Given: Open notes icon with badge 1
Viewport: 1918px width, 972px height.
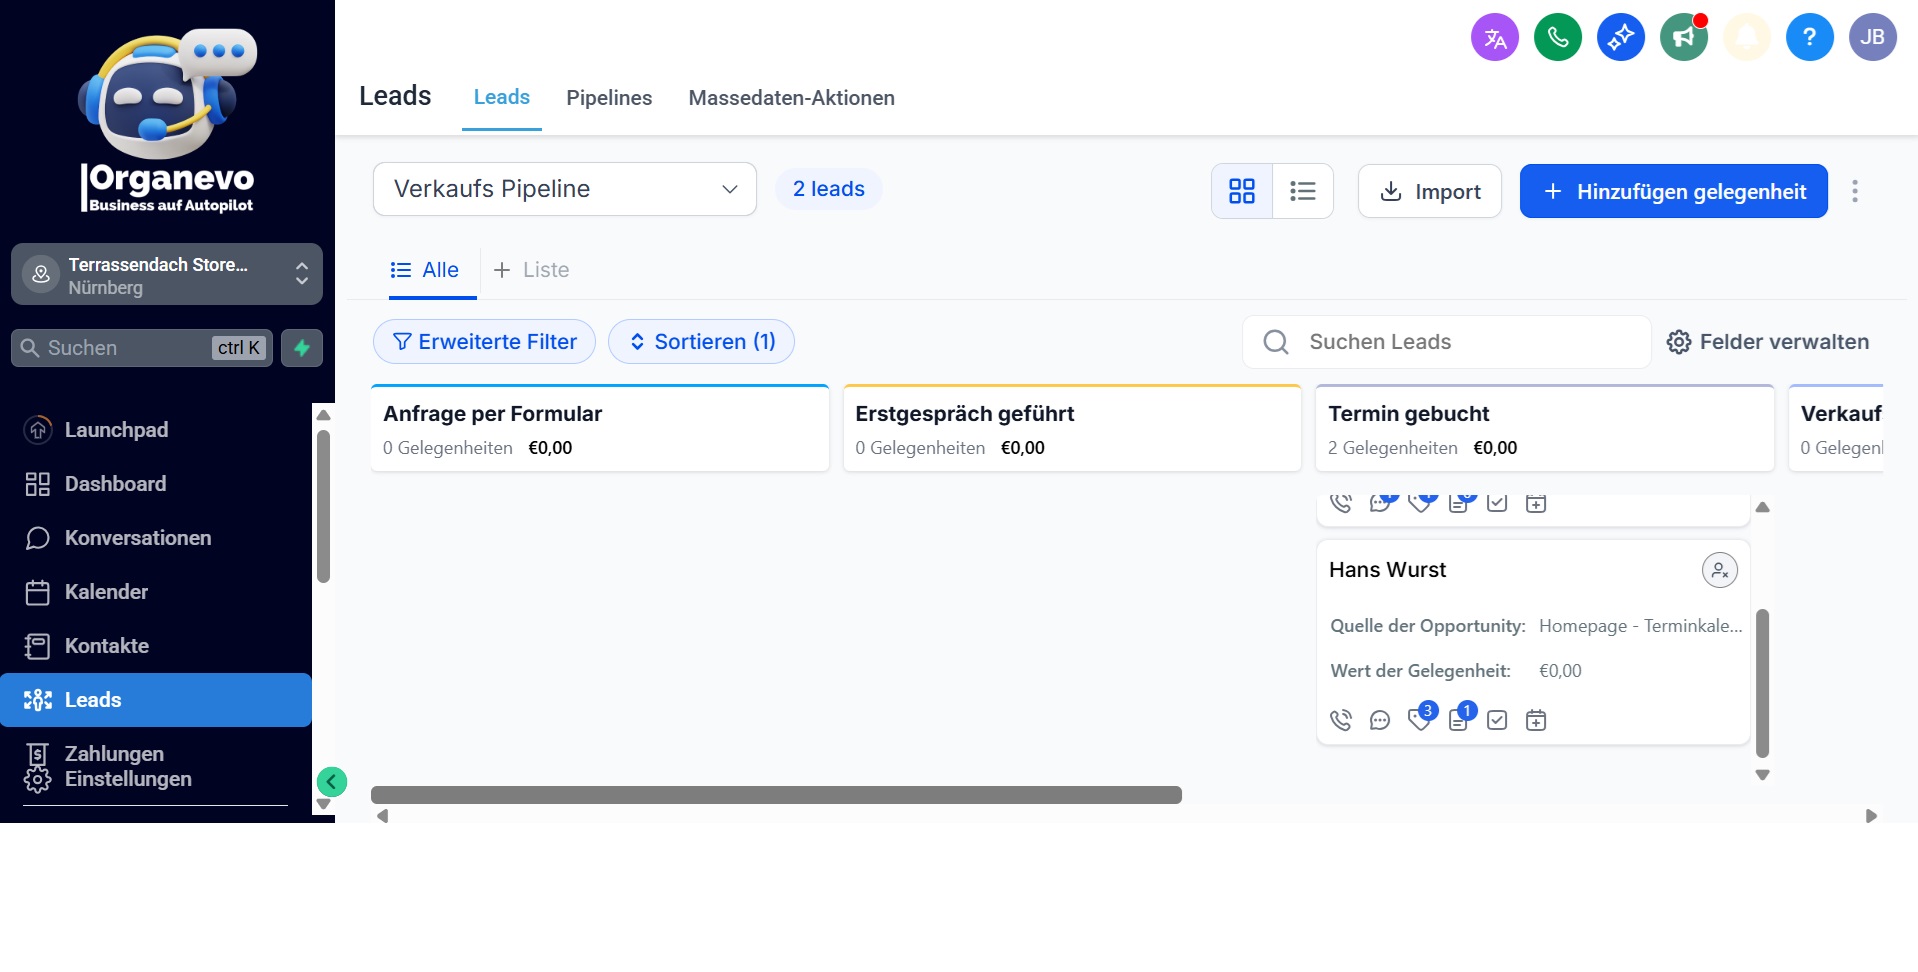Looking at the screenshot, I should [x=1459, y=720].
